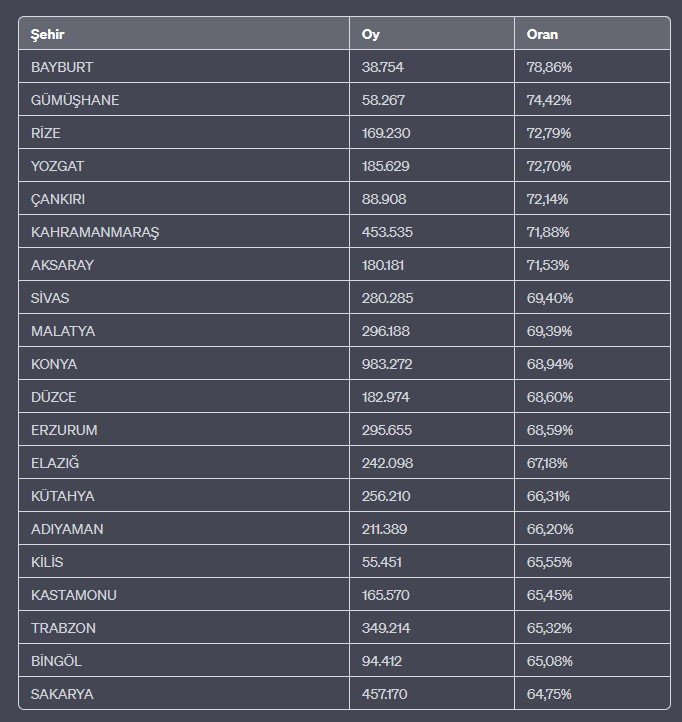Select the GÜMÜŞHANE row name

coord(75,100)
